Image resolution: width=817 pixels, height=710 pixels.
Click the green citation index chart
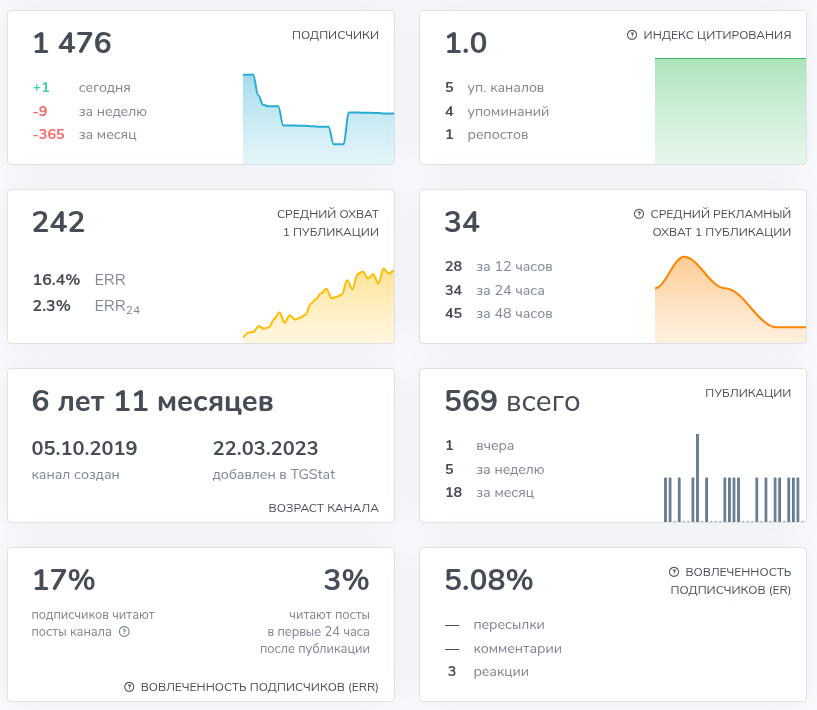[x=731, y=111]
